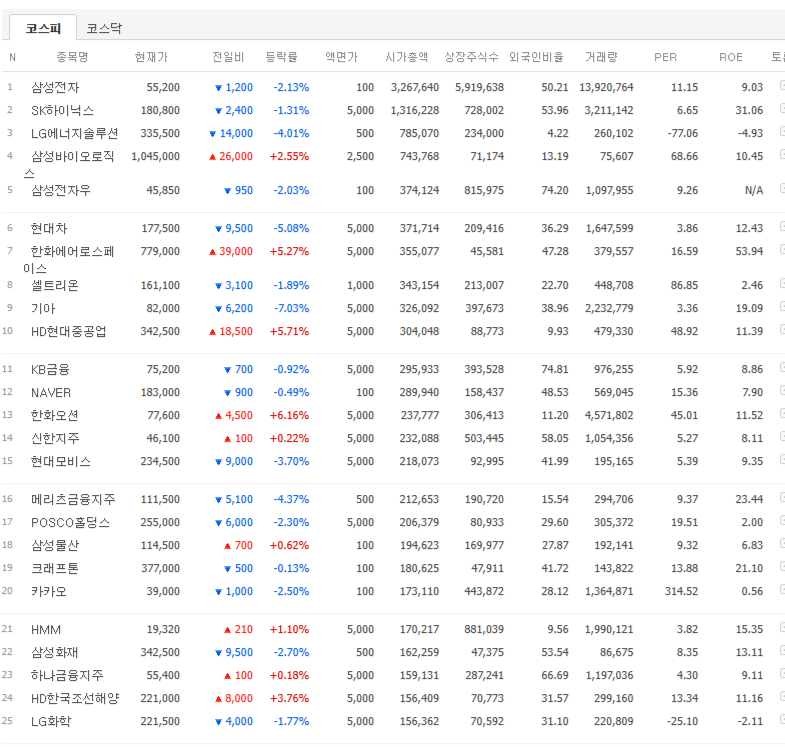Viewport: 785px width, 747px height.
Task: Switch to the 코스피 tab
Action: pyautogui.click(x=43, y=28)
